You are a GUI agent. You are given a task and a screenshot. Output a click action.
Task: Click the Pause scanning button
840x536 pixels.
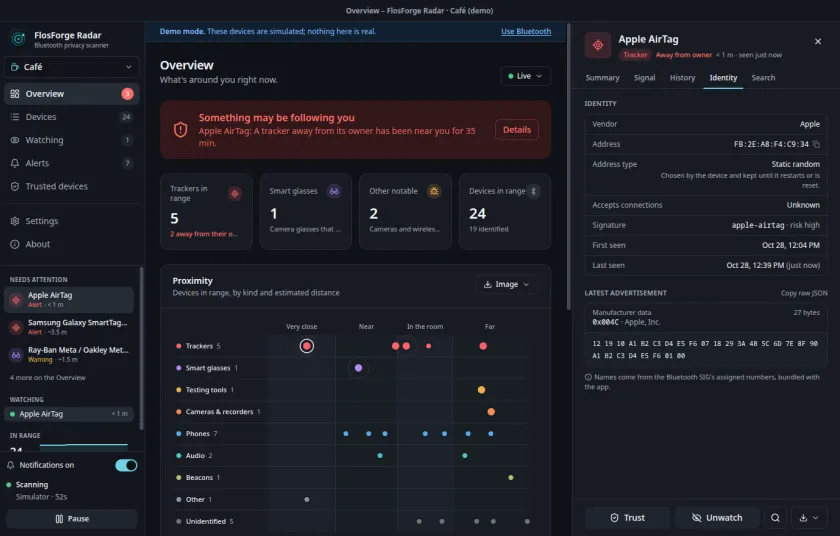tap(72, 519)
